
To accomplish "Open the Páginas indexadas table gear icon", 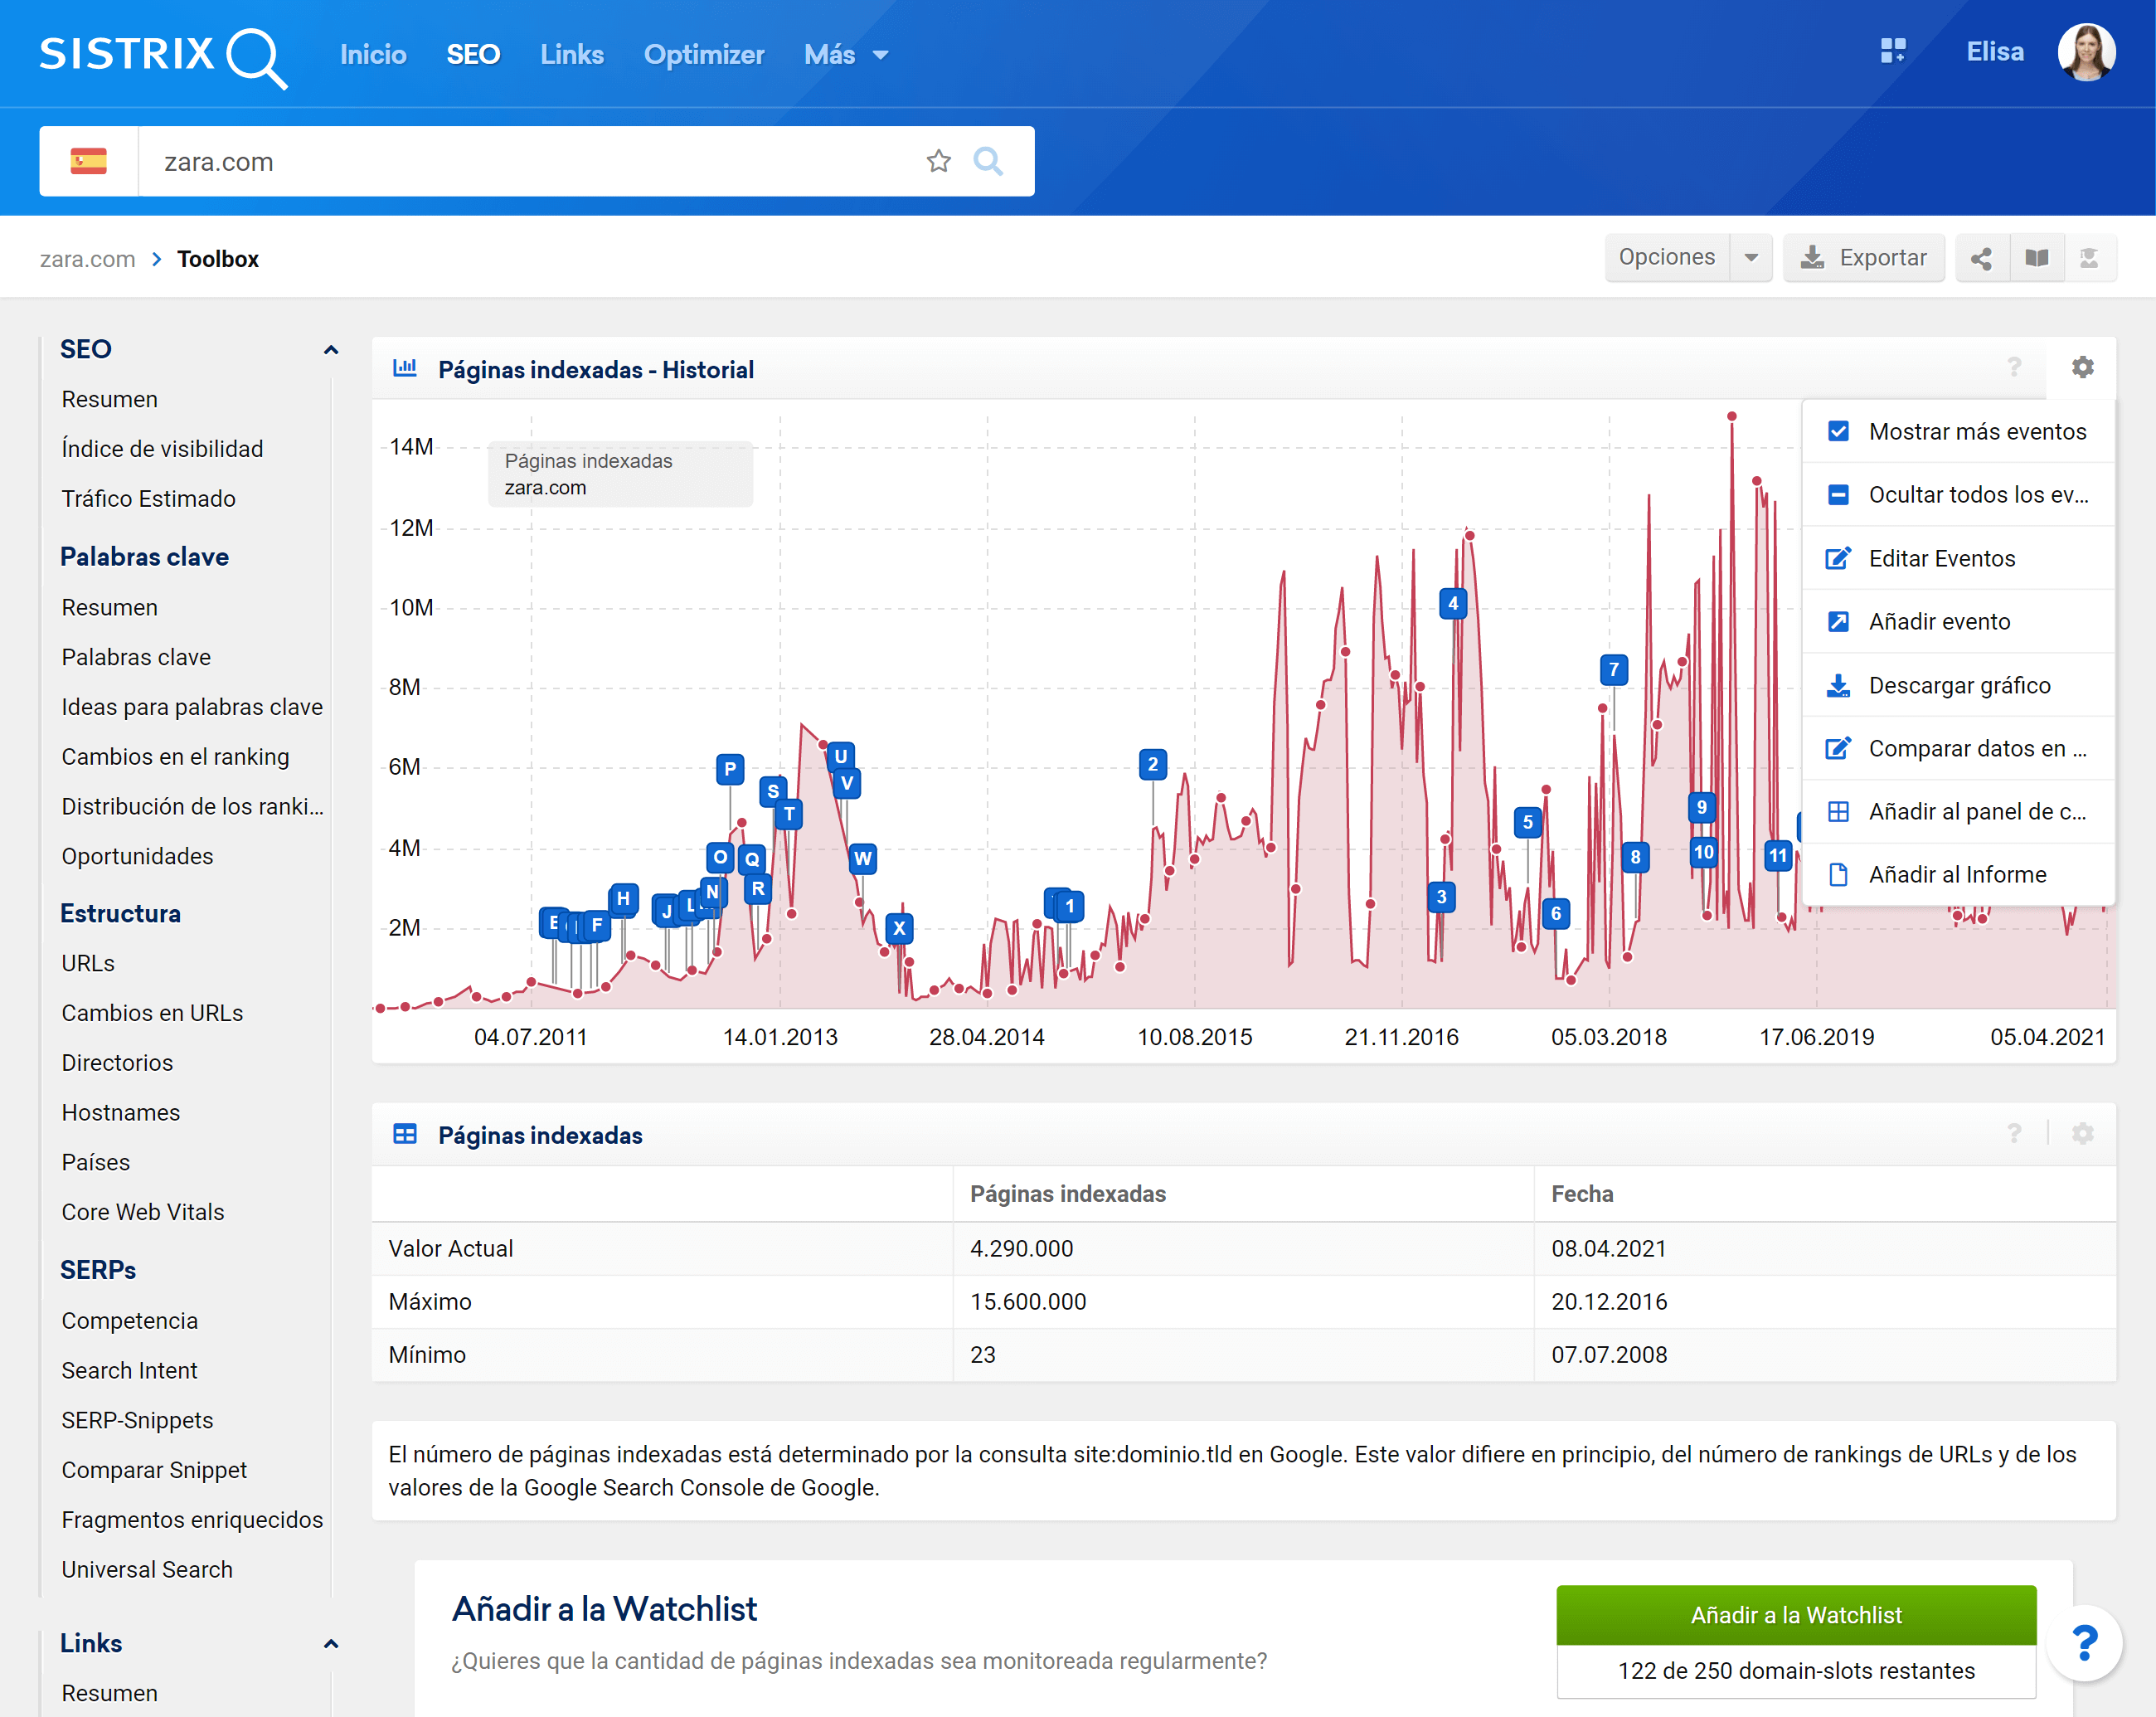I will coord(2082,1134).
